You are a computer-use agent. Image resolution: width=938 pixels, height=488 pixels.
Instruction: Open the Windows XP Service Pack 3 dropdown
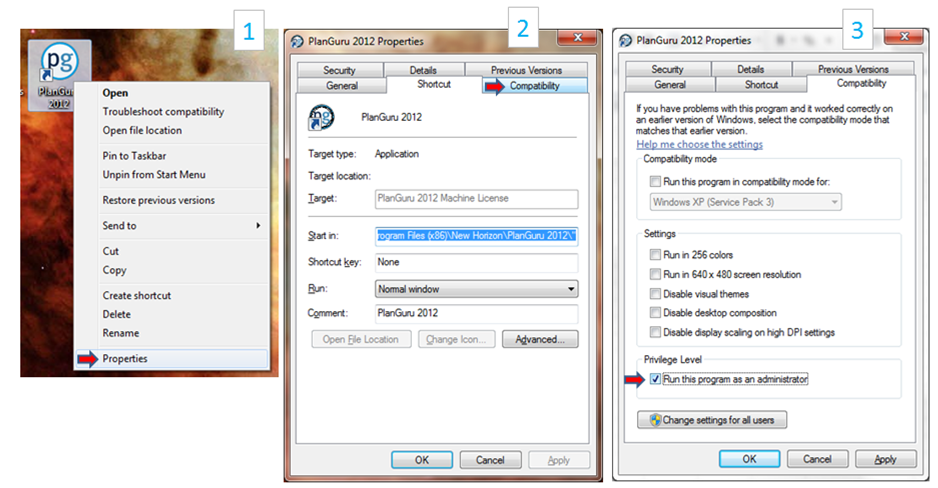point(745,202)
